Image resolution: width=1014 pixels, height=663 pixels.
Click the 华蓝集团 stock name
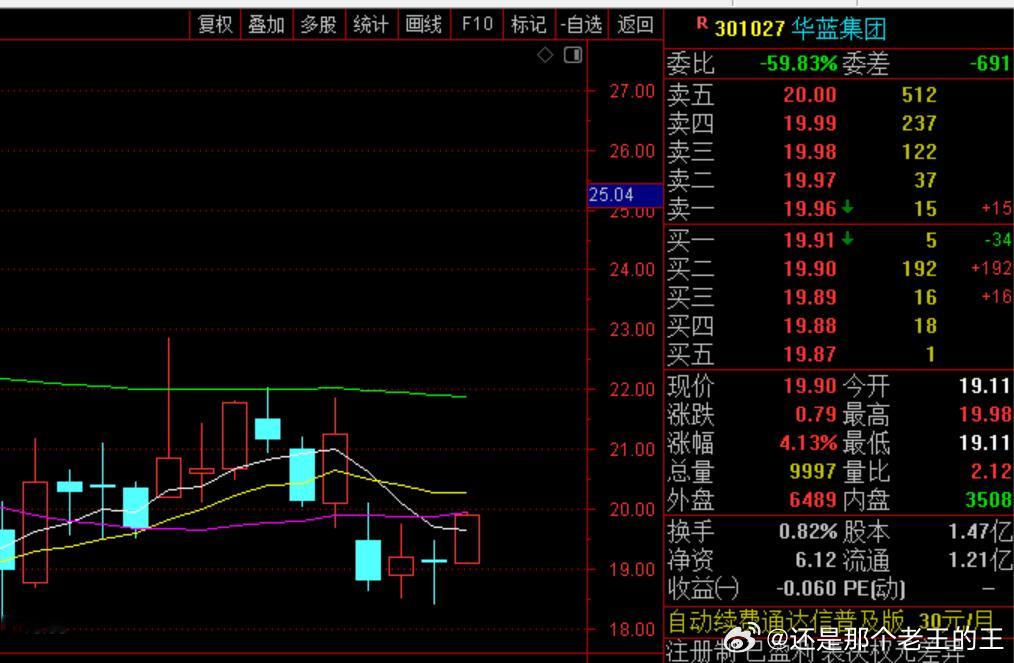[x=839, y=28]
